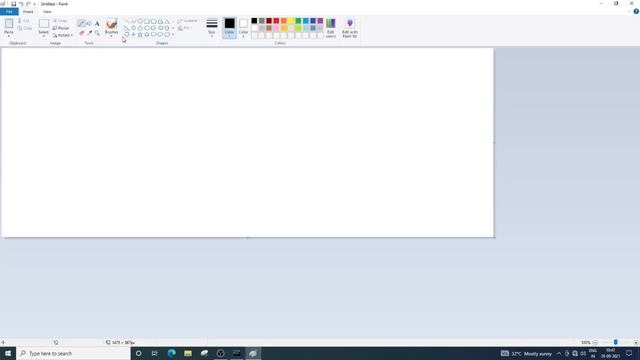
Task: Click the Brushes tool icon
Action: (111, 23)
